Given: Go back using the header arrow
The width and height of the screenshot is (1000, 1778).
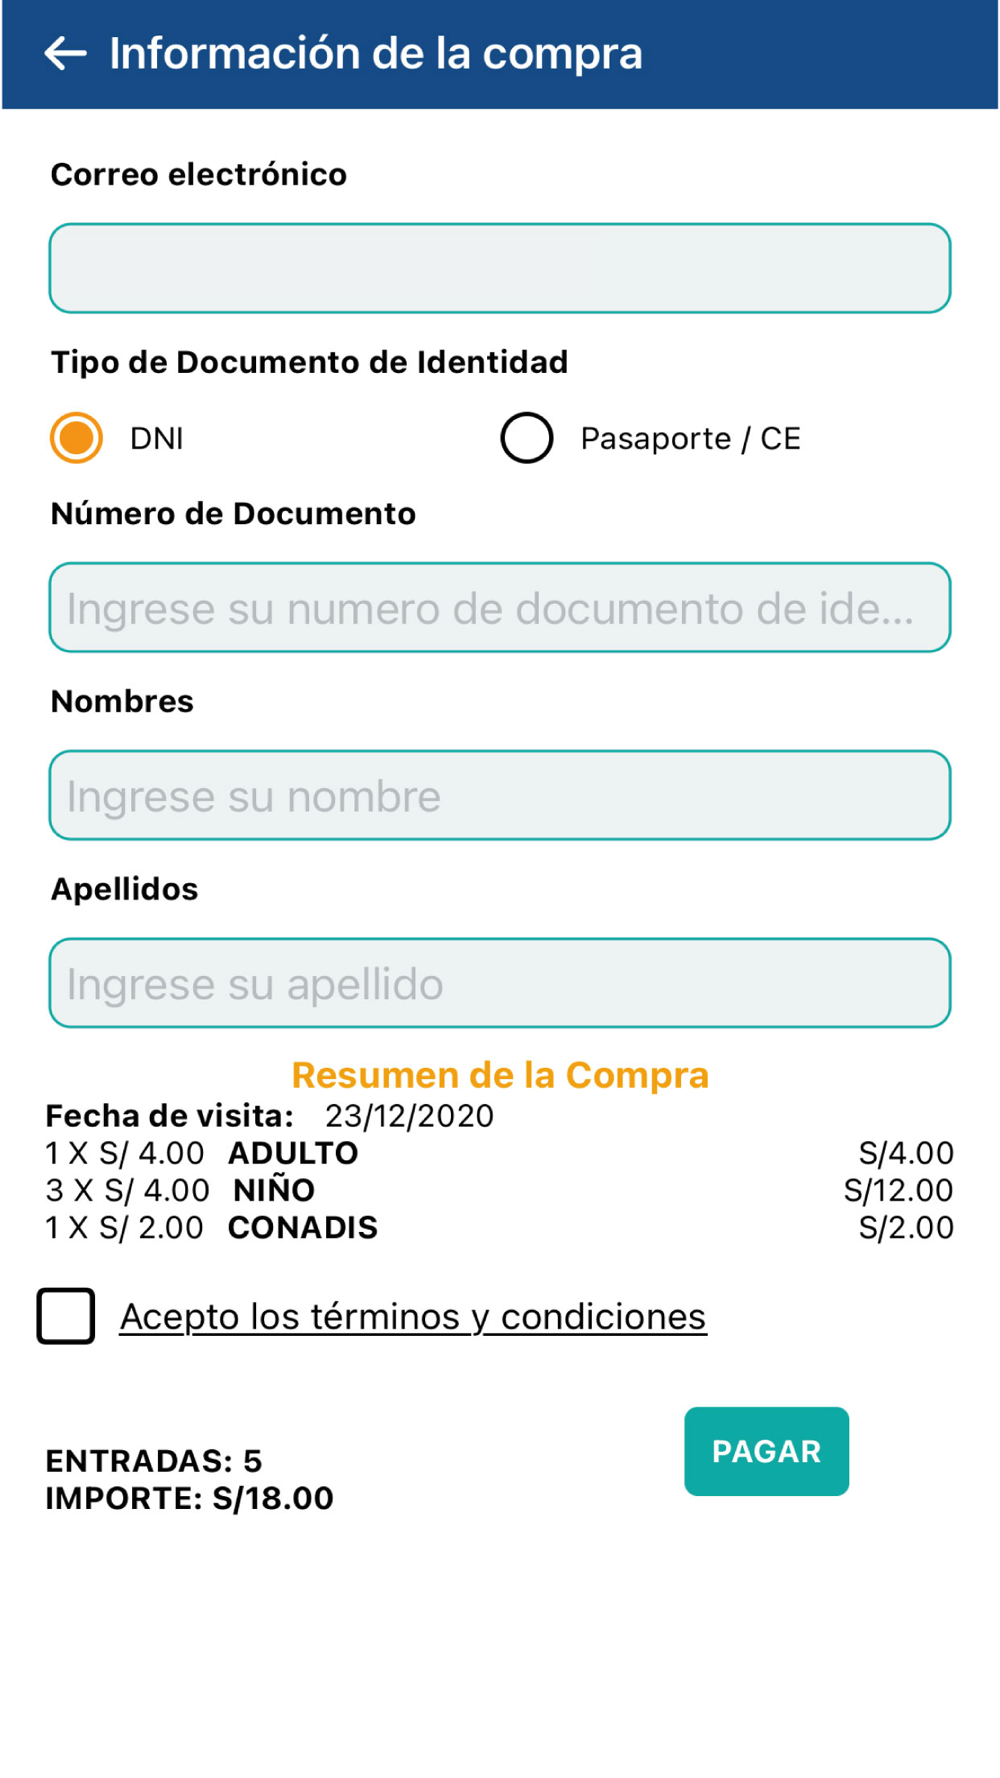Looking at the screenshot, I should 66,54.
